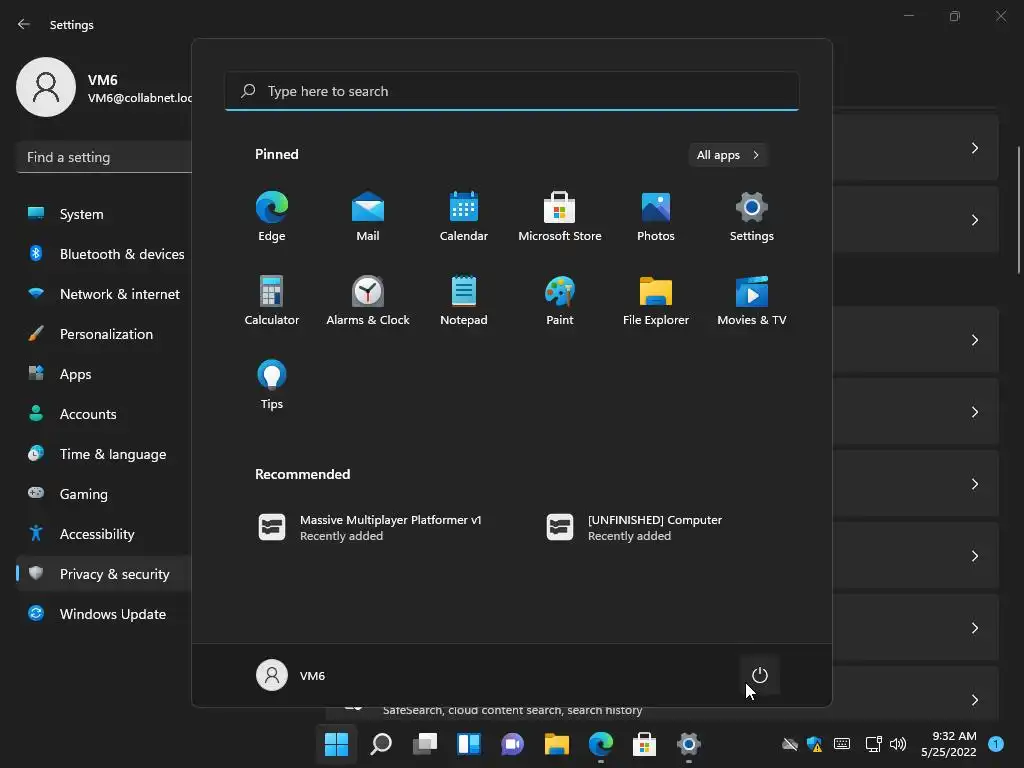
Task: Launch Notepad
Action: (464, 300)
